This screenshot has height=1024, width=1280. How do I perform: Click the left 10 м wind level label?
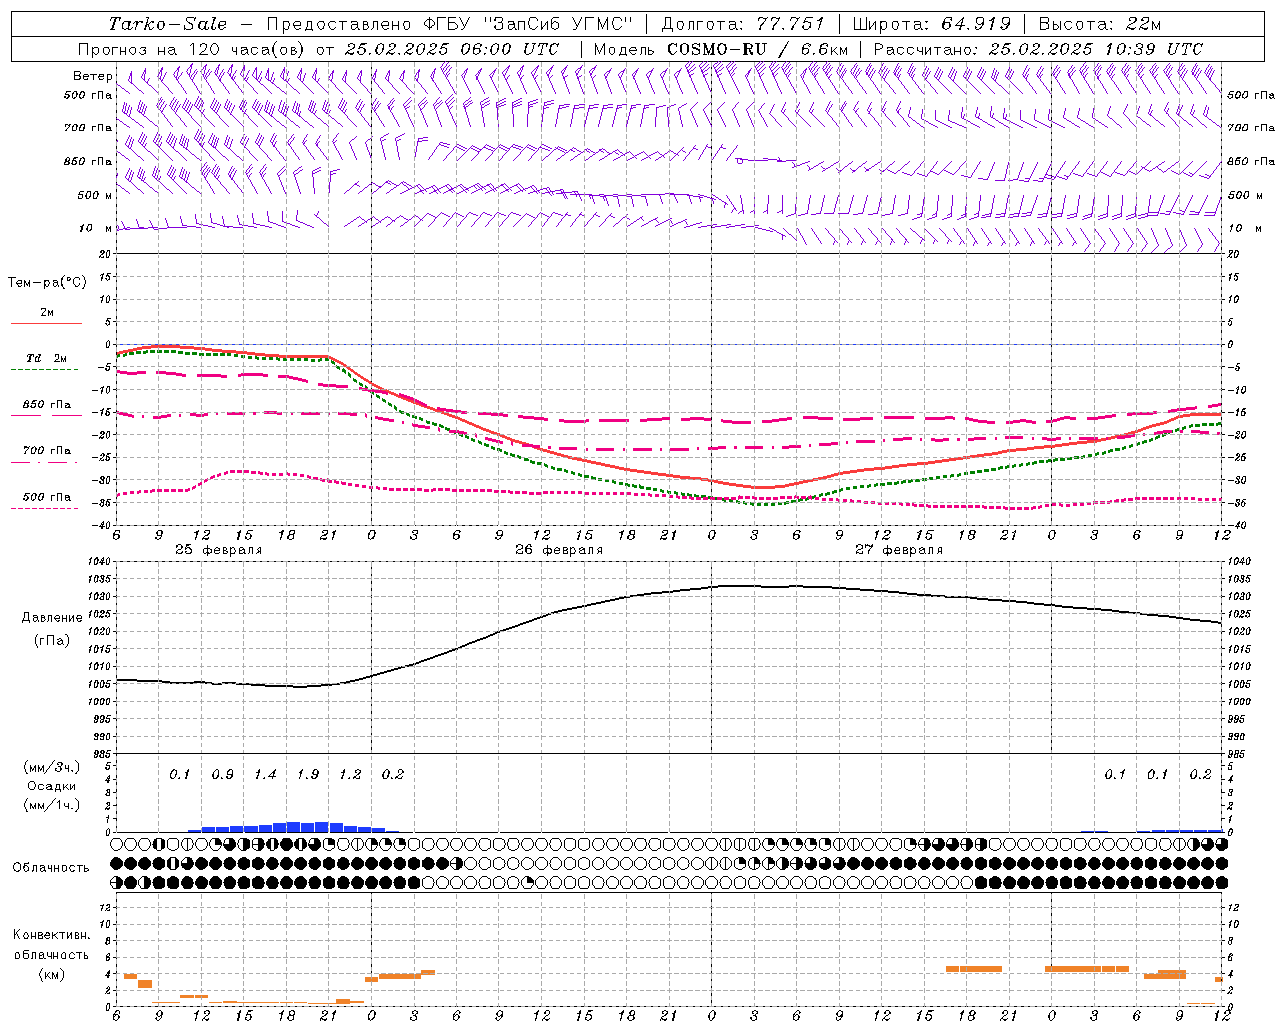97,229
